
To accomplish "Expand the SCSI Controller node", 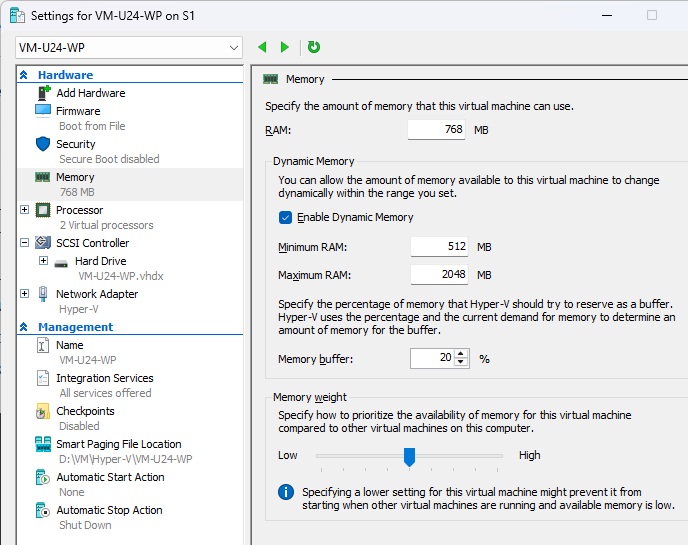I will (x=25, y=243).
